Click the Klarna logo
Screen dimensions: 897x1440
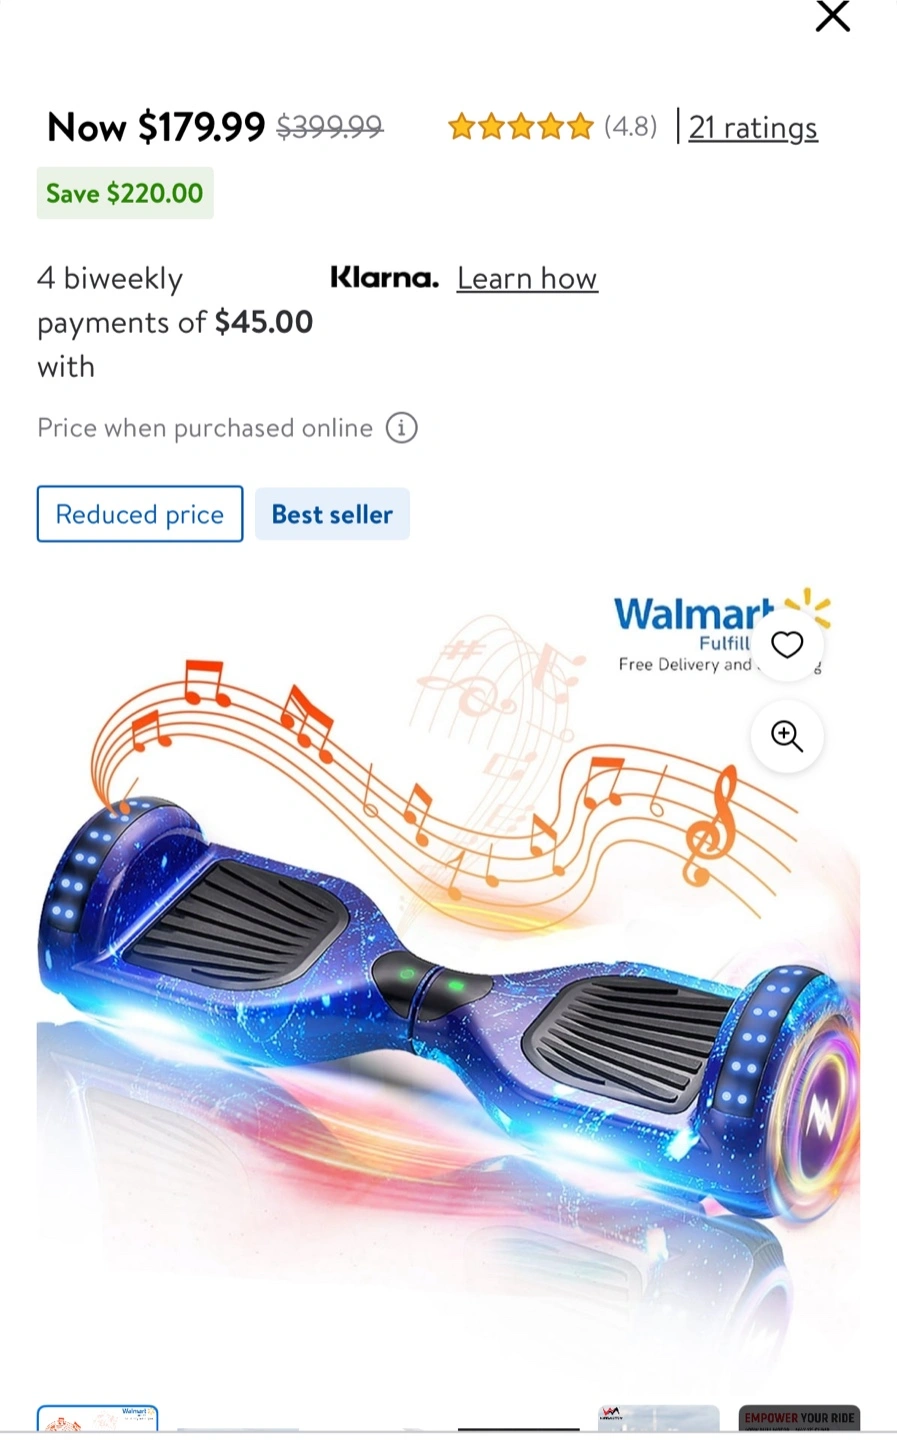384,277
